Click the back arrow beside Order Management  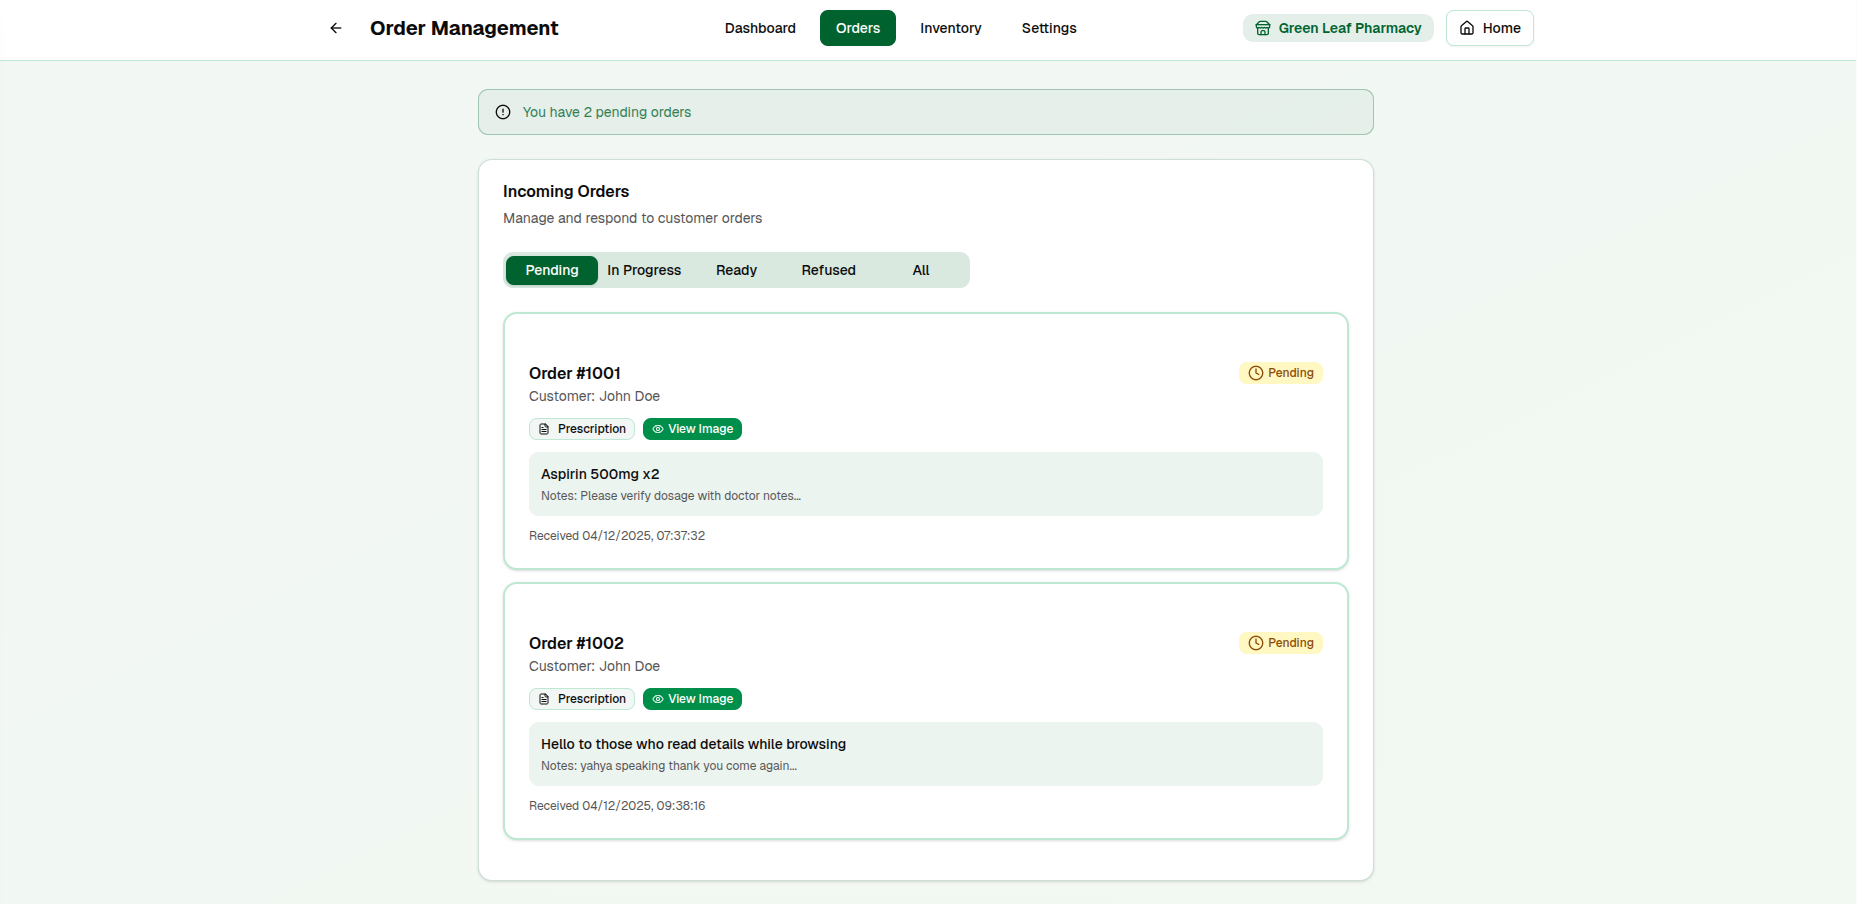point(336,28)
